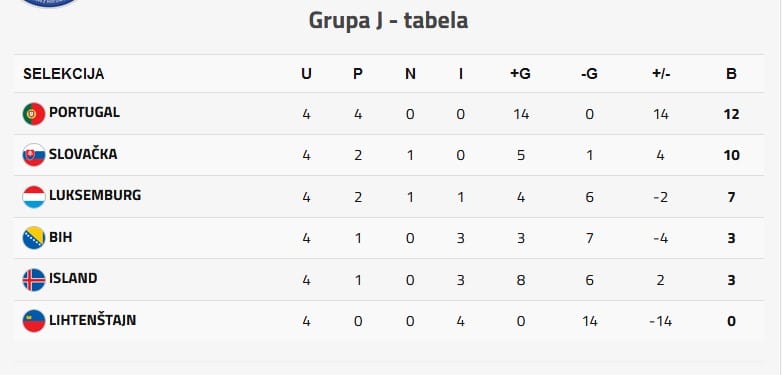The width and height of the screenshot is (782, 375).
Task: Click the SELEKCIJA column header
Action: click(x=63, y=74)
